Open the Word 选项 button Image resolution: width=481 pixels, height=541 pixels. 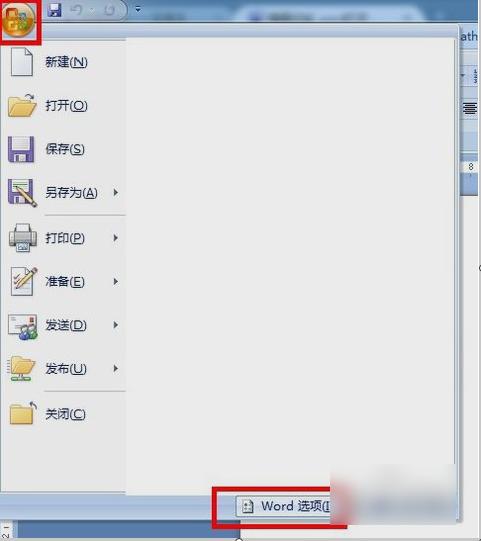[283, 506]
